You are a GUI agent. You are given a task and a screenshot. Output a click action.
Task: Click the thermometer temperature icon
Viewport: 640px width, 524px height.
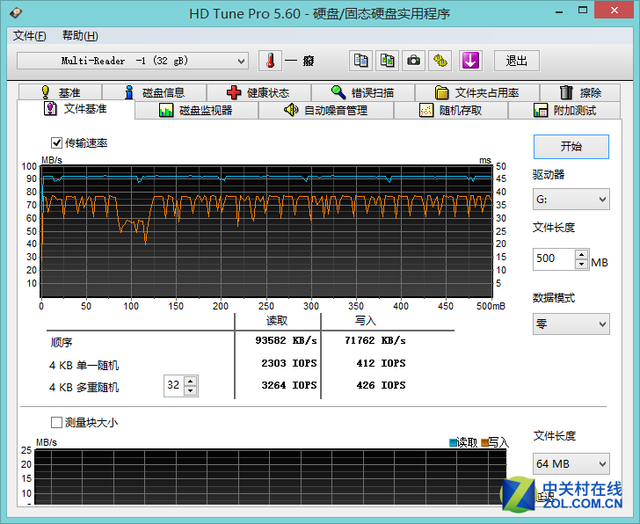[x=270, y=61]
